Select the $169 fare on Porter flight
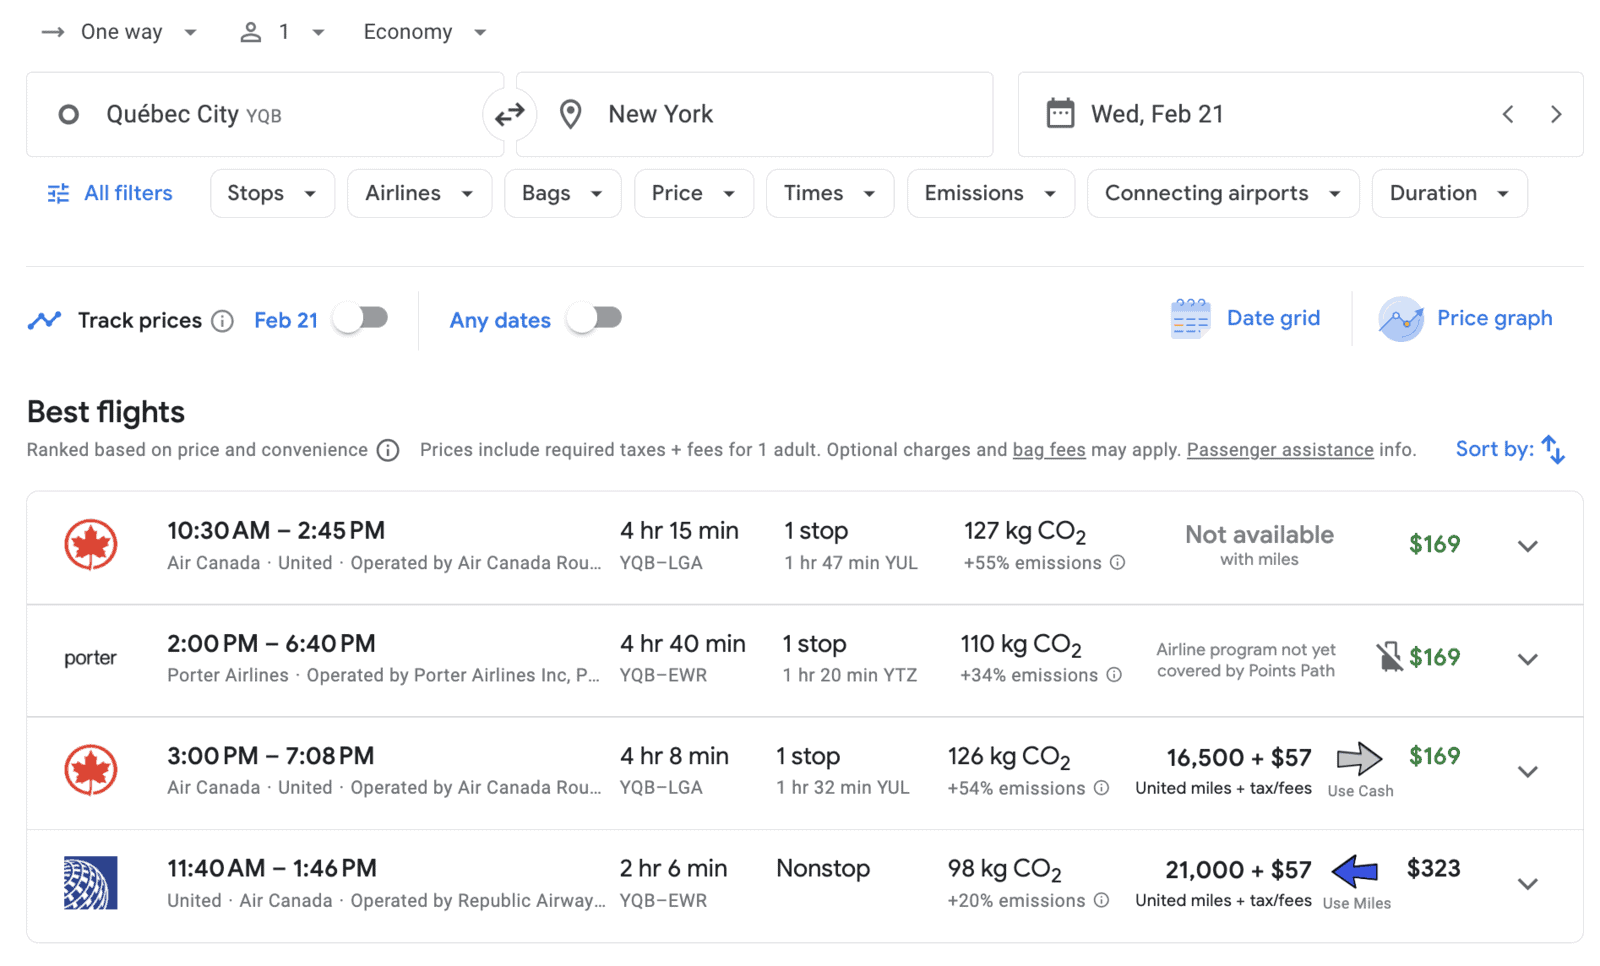Screen dimensions: 1600x966 coord(1434,657)
